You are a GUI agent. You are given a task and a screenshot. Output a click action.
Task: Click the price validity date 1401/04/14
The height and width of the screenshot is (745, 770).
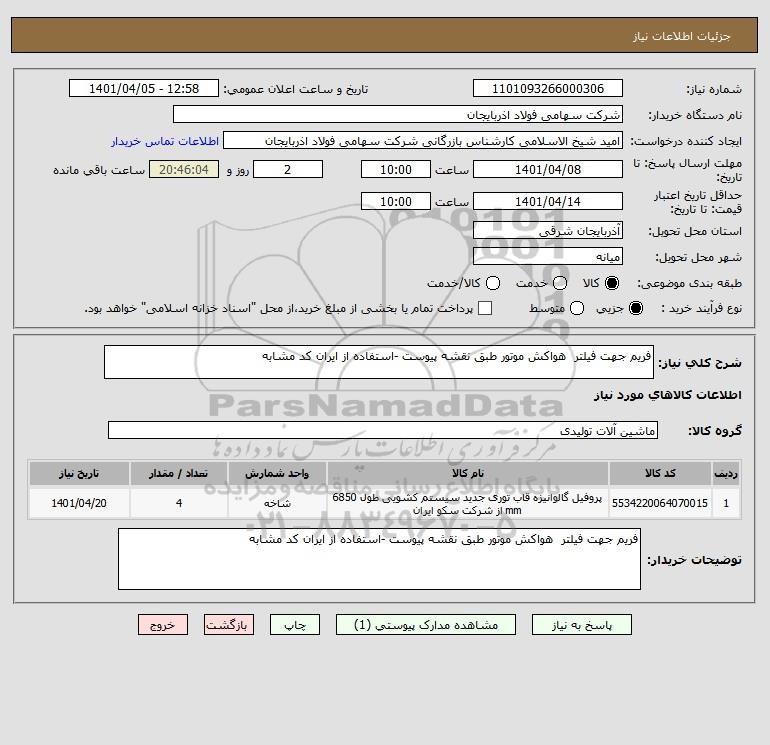(548, 201)
